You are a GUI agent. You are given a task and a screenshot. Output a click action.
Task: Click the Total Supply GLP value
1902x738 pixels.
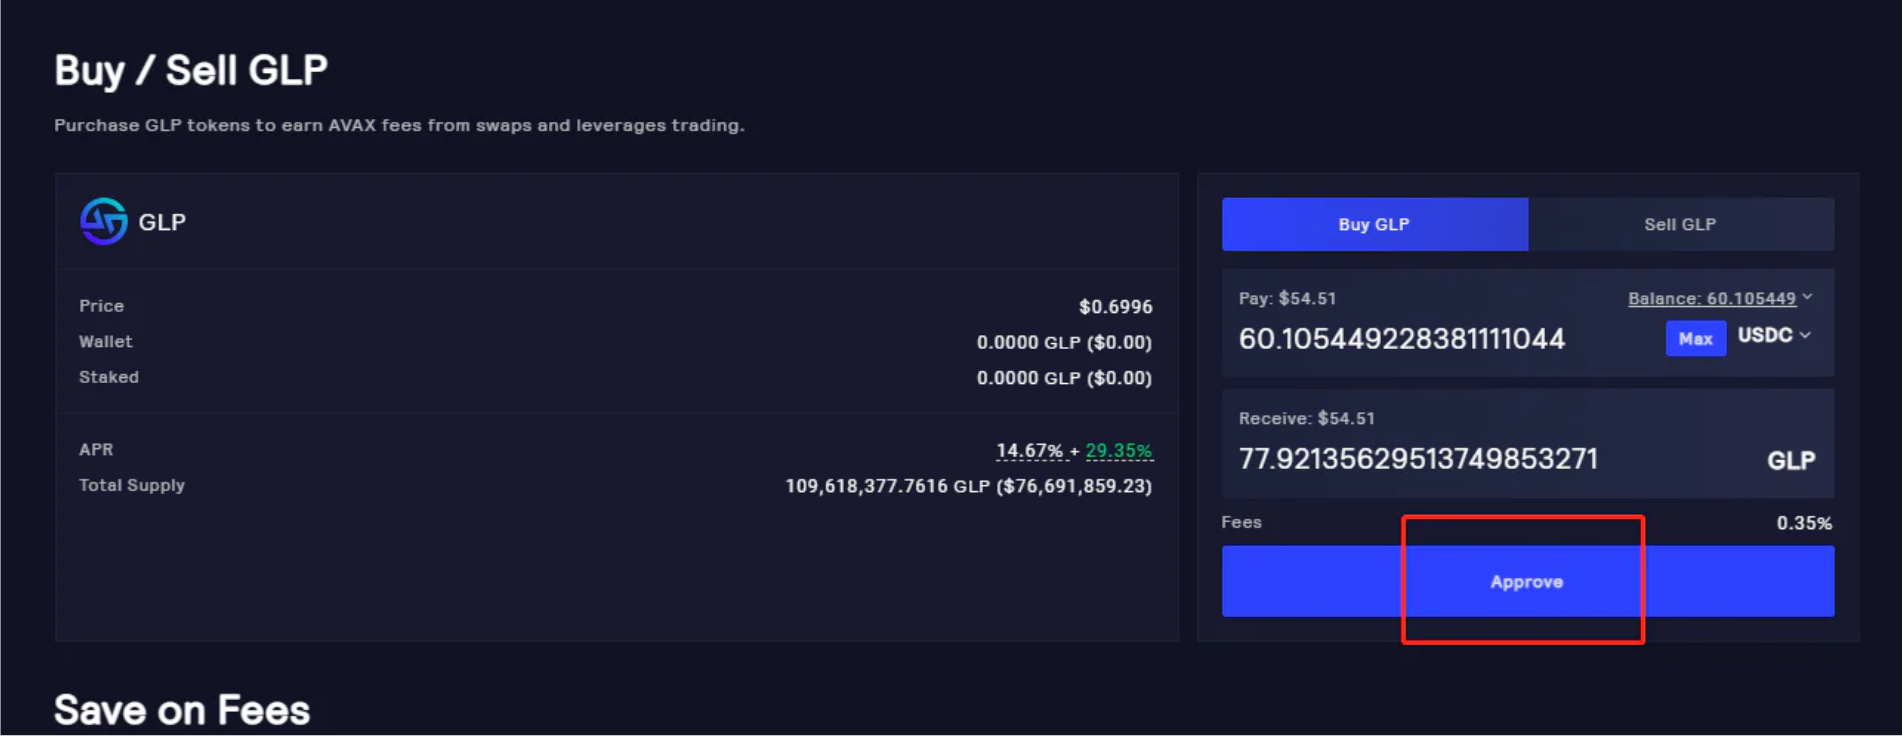968,486
